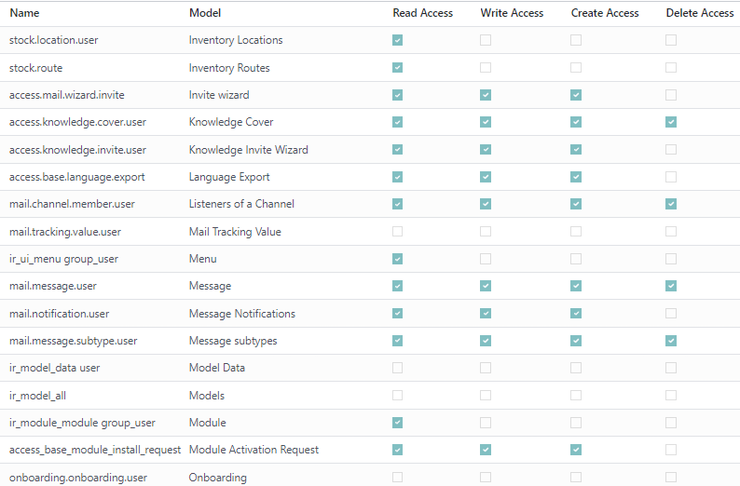The height and width of the screenshot is (486, 740).
Task: Check Delete Access for Invite wizard
Action: pos(671,95)
